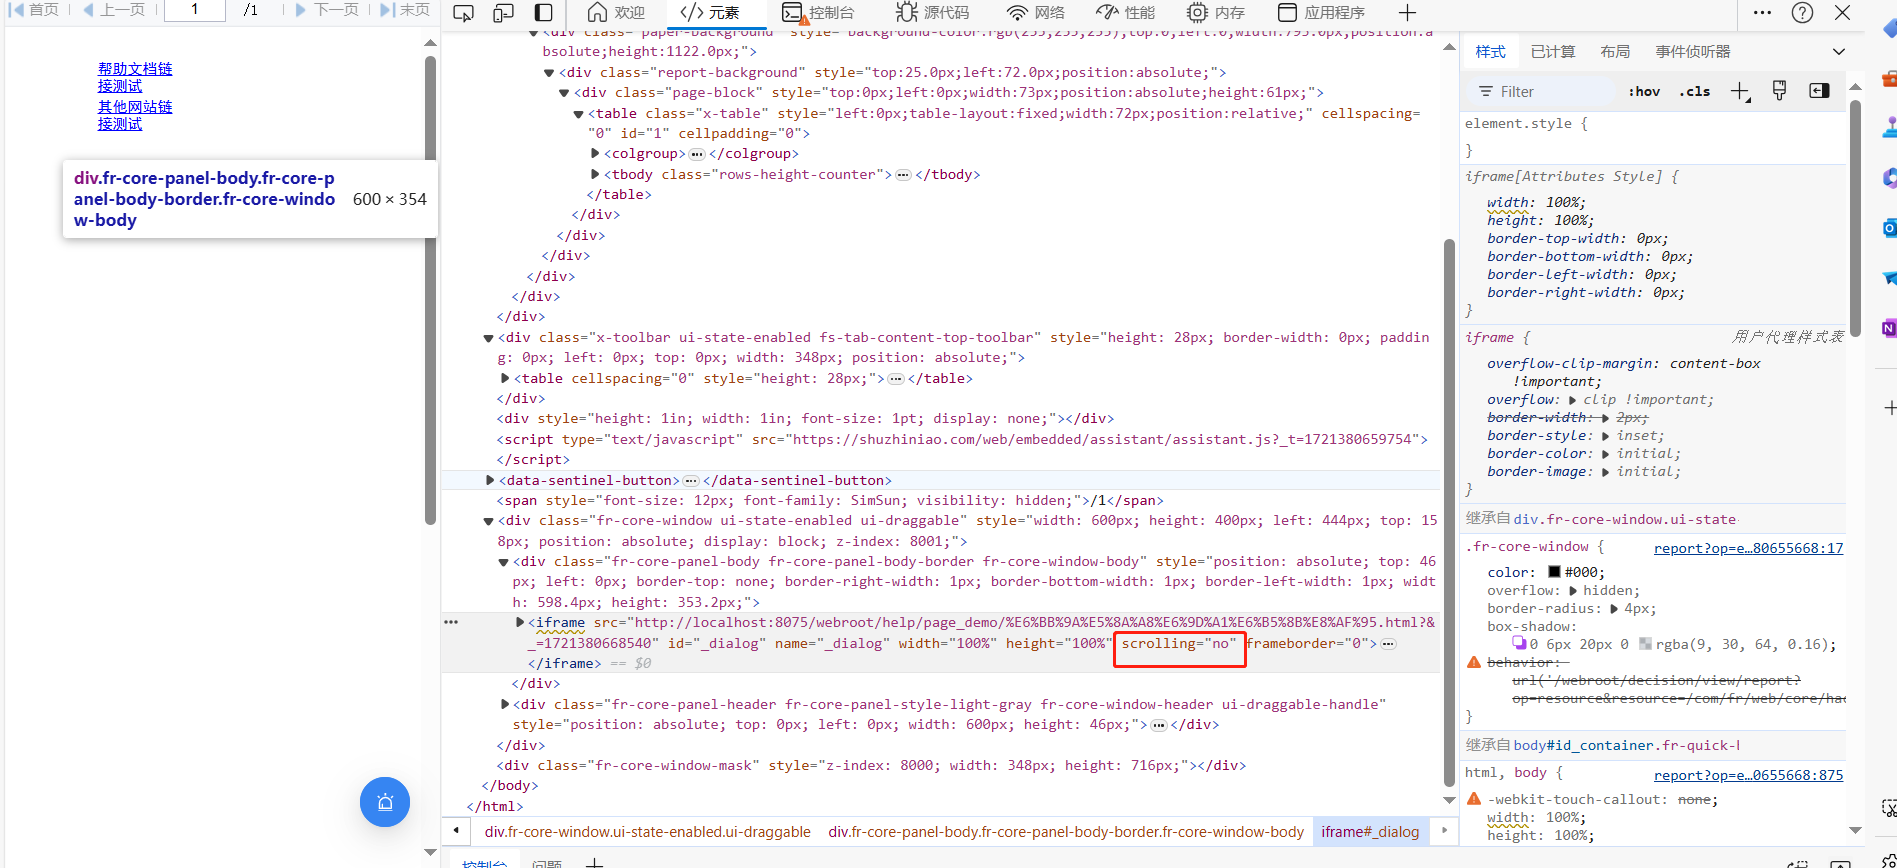Click the plus icon for more tools
This screenshot has height=868, width=1897.
[1407, 13]
